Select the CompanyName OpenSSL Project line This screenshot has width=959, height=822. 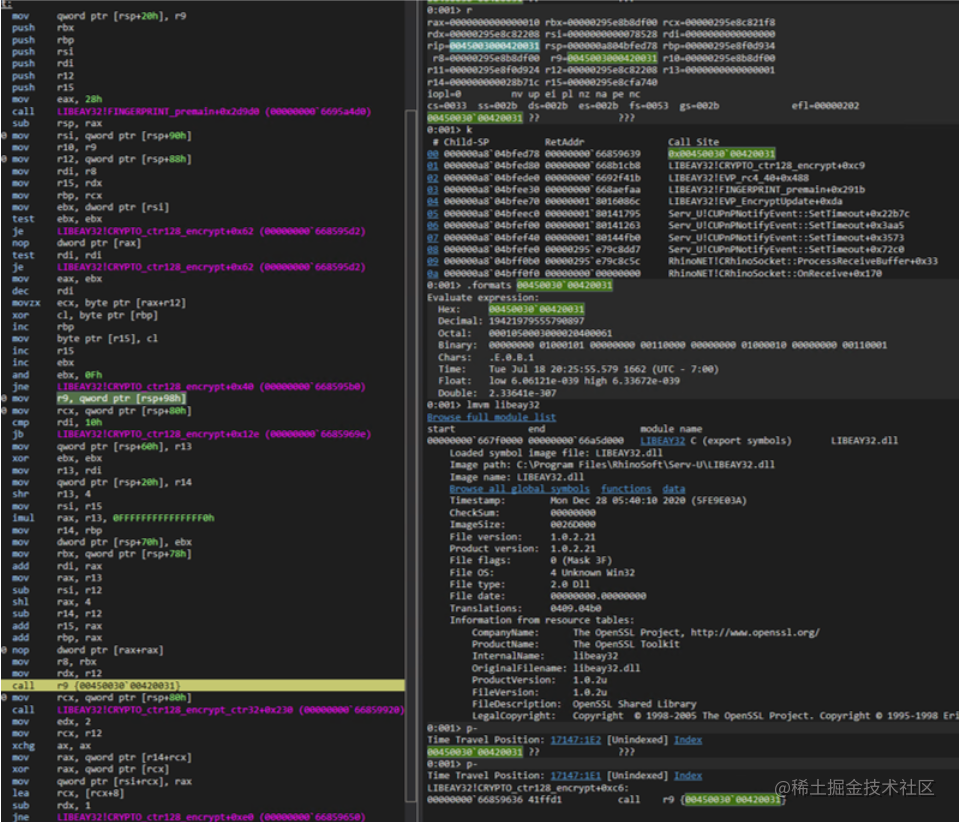pos(645,632)
